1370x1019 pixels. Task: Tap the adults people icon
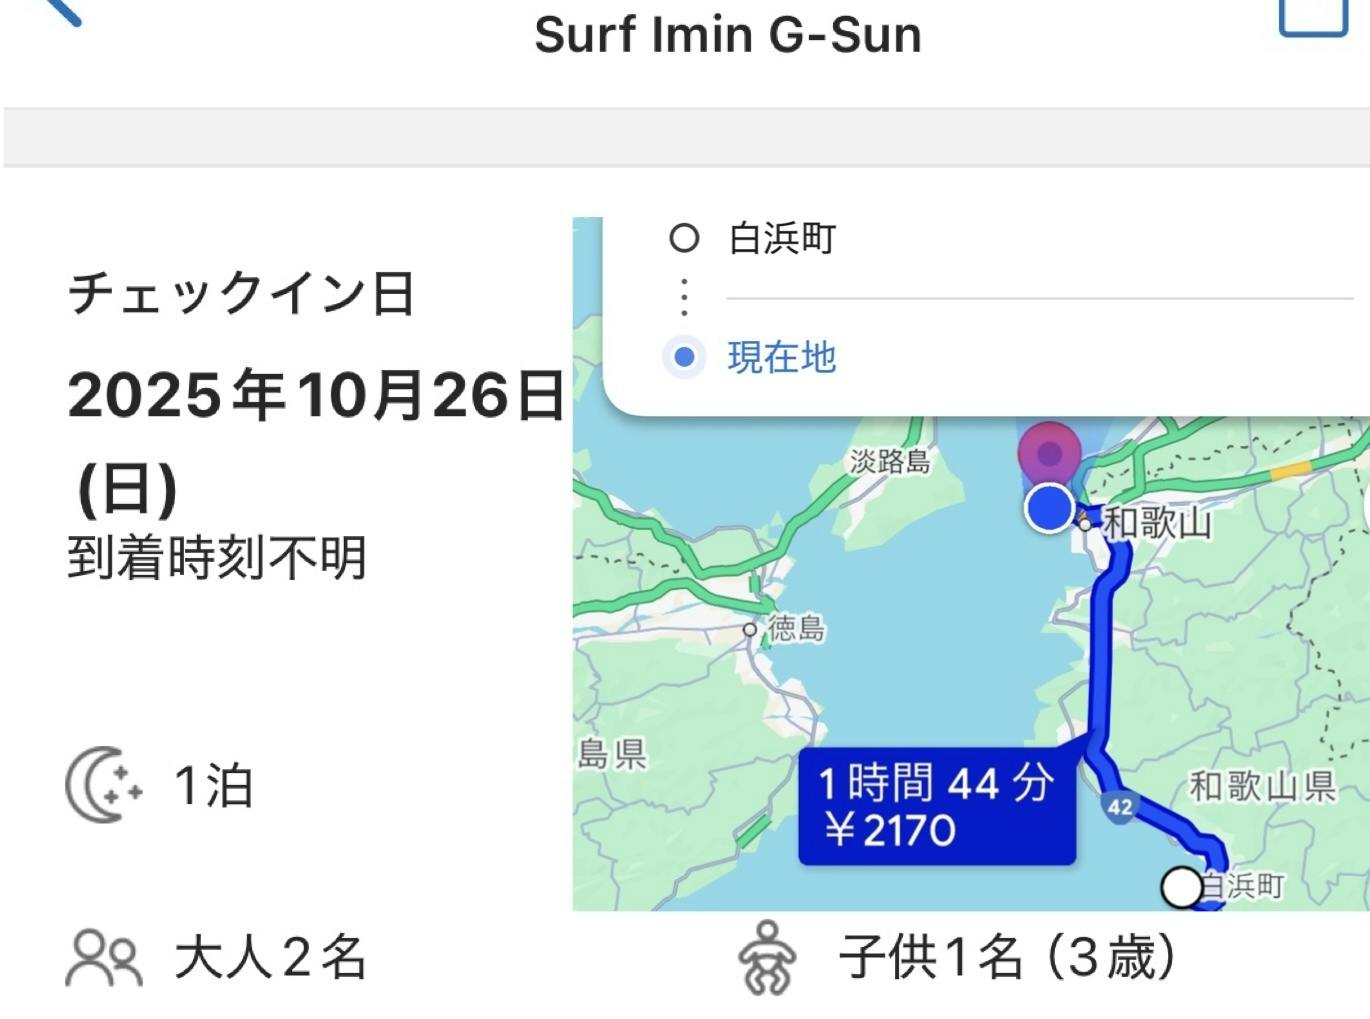tap(103, 957)
